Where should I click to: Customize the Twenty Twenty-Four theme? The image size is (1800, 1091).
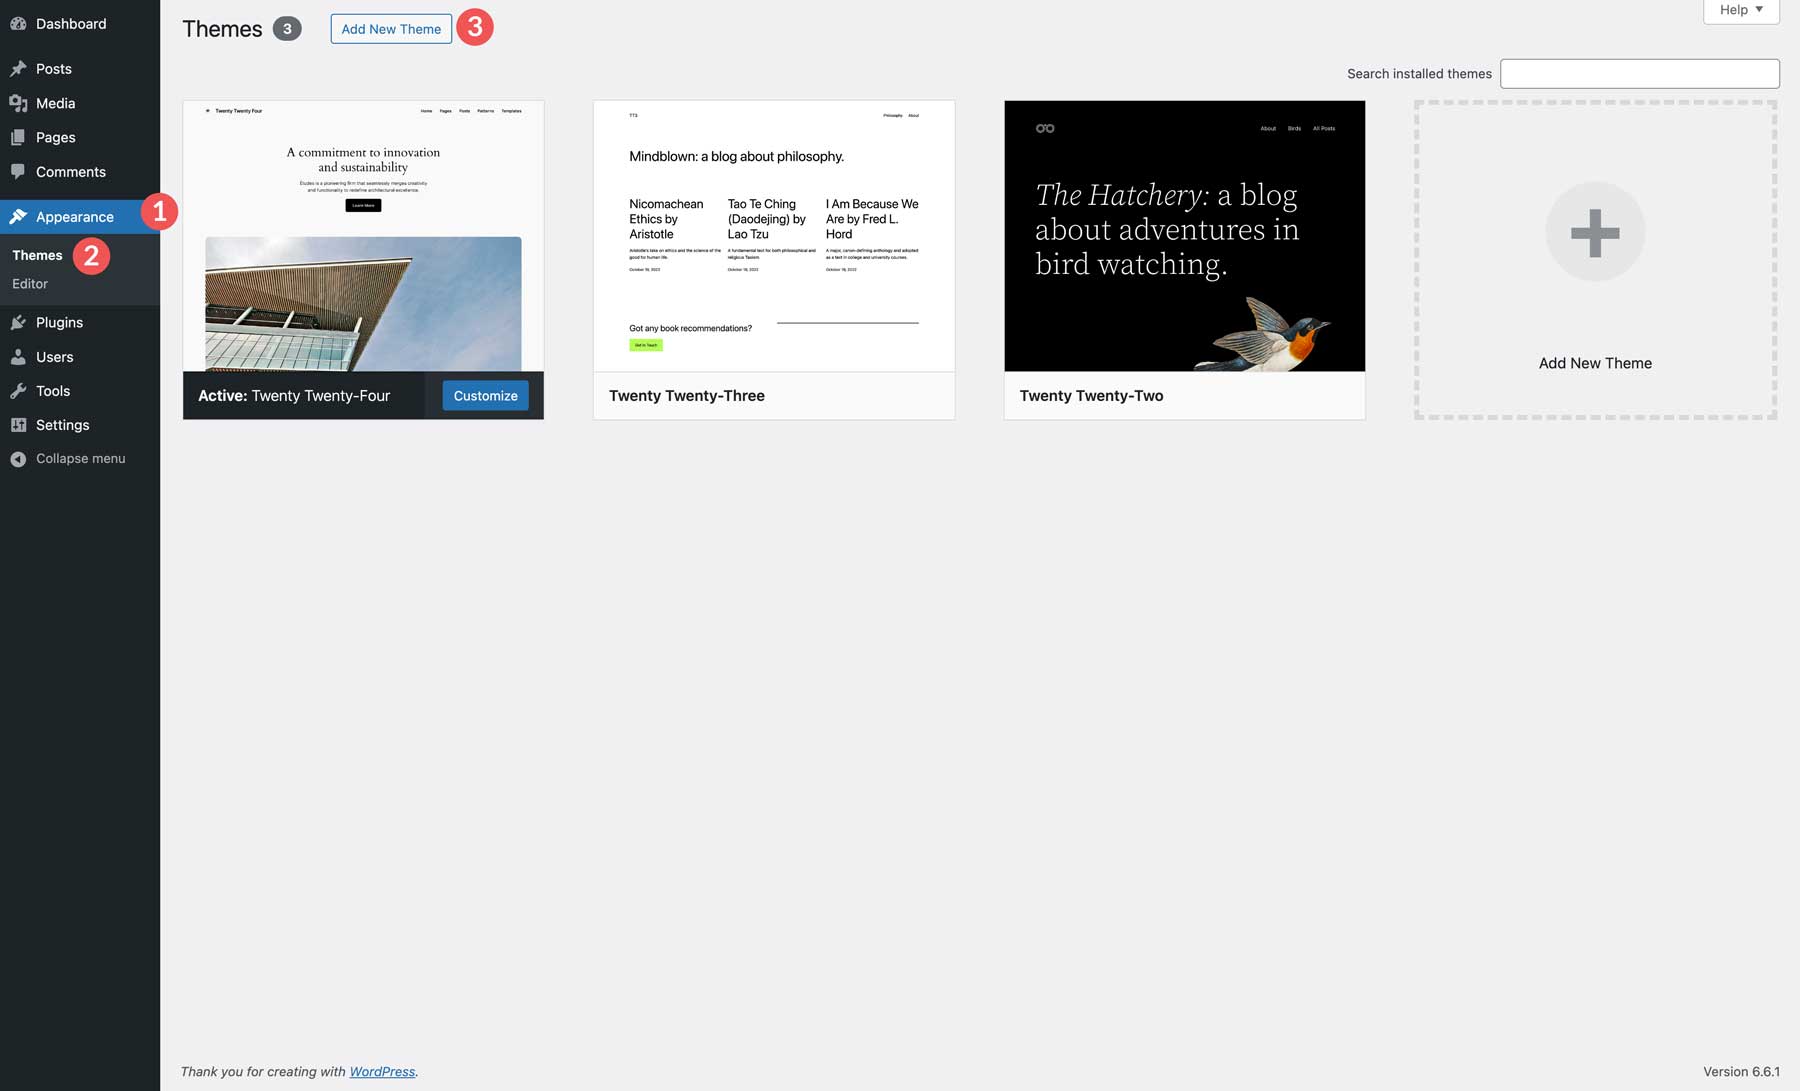pos(484,395)
